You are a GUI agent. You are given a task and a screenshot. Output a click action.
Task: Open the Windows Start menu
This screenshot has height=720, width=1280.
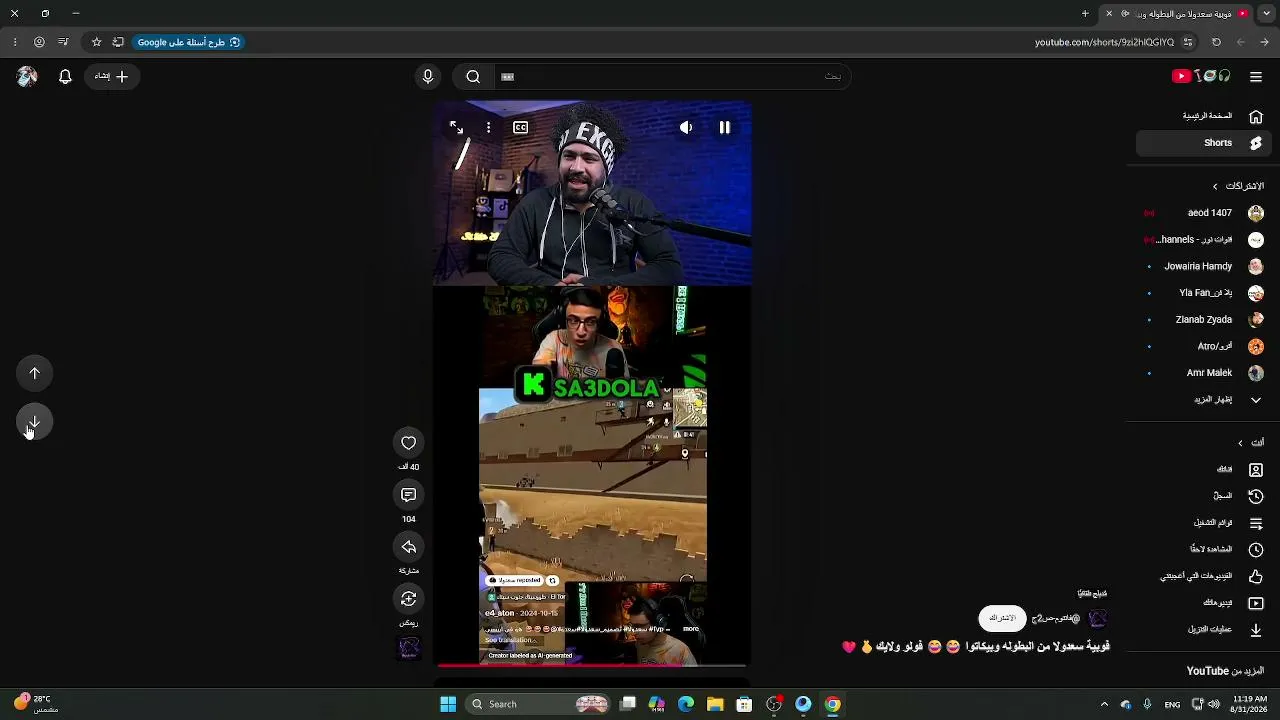(448, 704)
